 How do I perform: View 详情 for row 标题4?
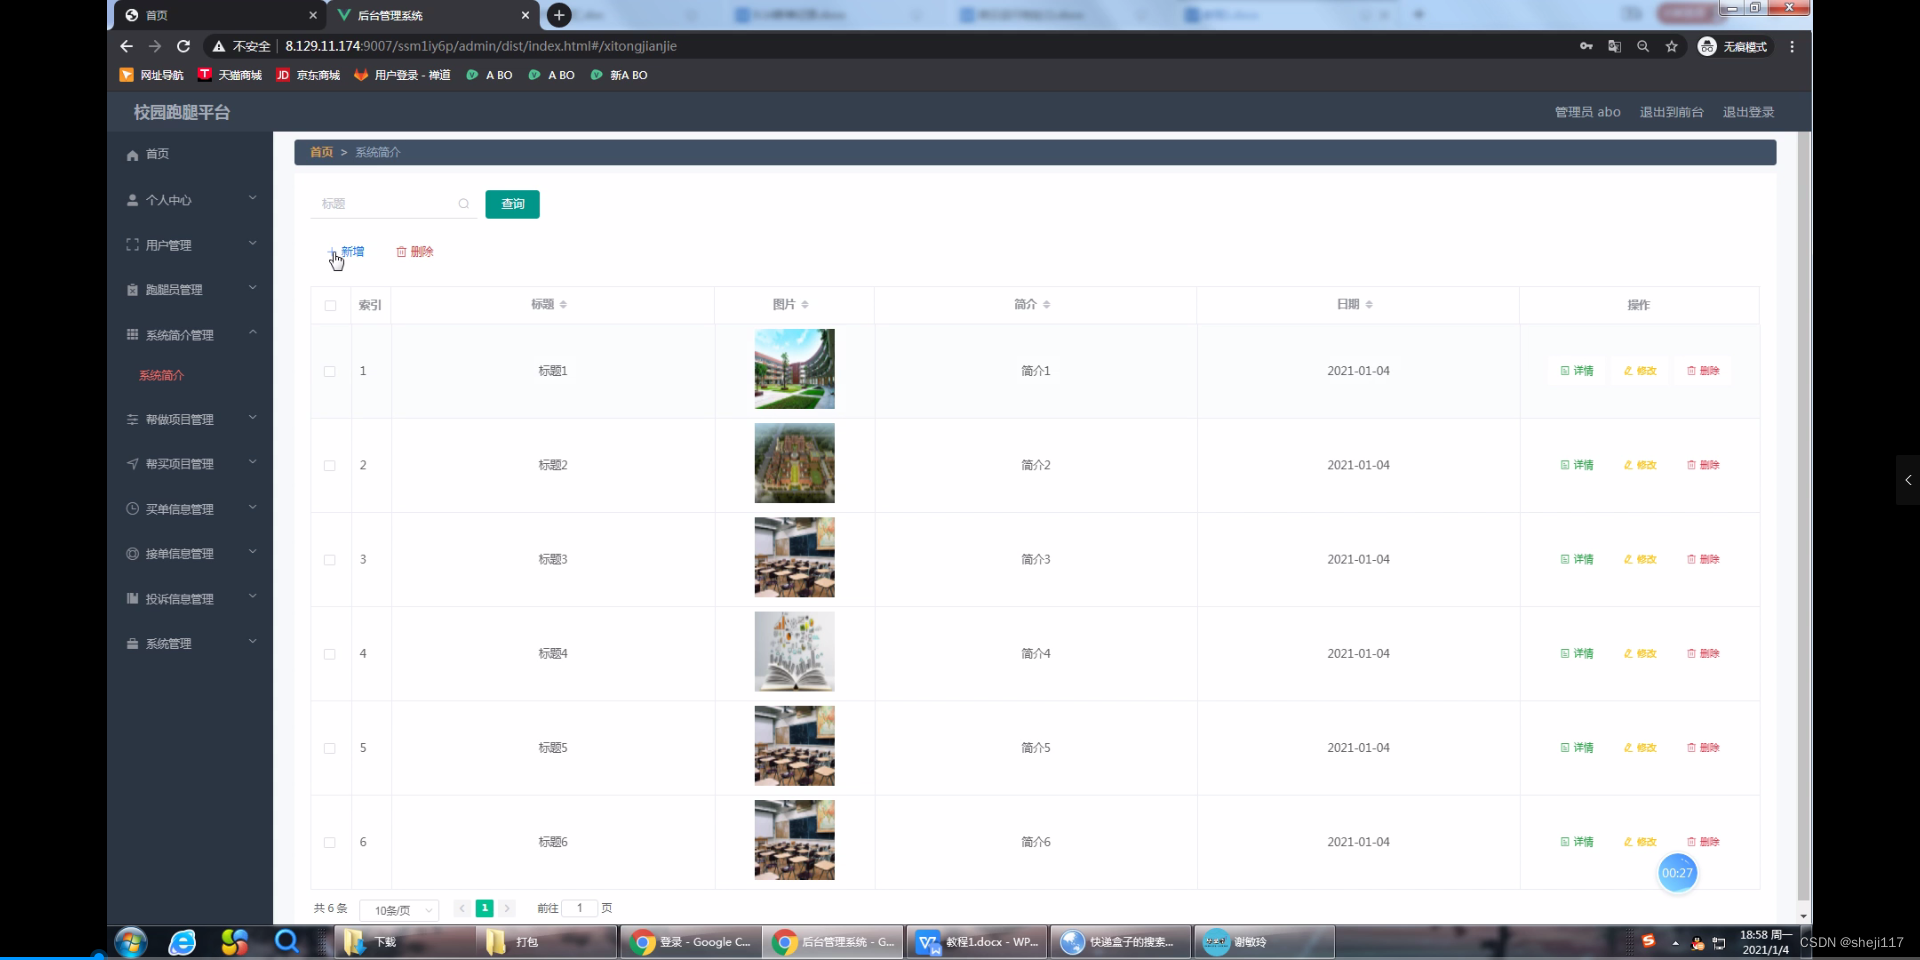click(1577, 654)
